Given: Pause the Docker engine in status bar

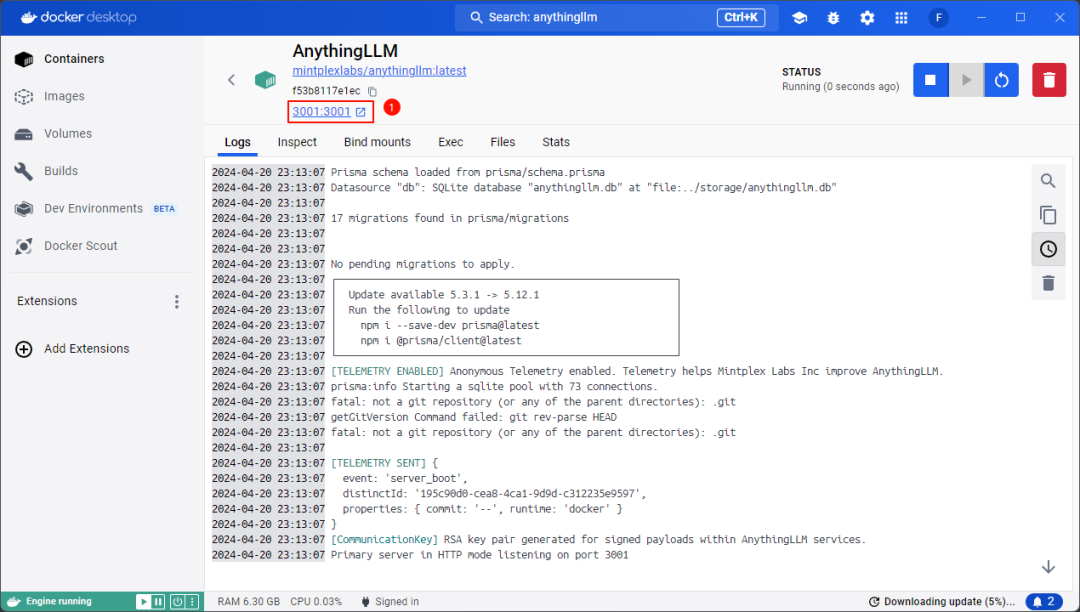Looking at the screenshot, I should pyautogui.click(x=158, y=602).
